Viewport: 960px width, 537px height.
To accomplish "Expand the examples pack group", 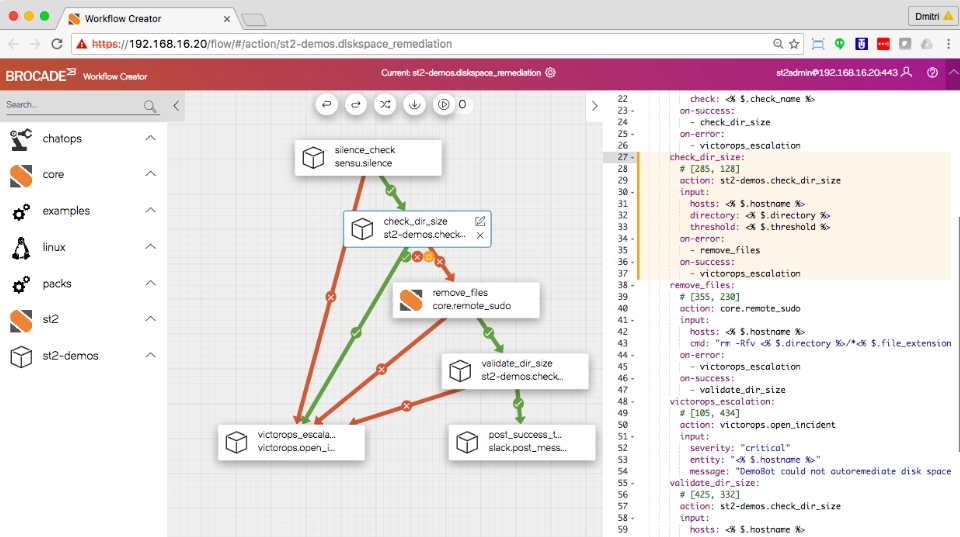I will pos(151,210).
